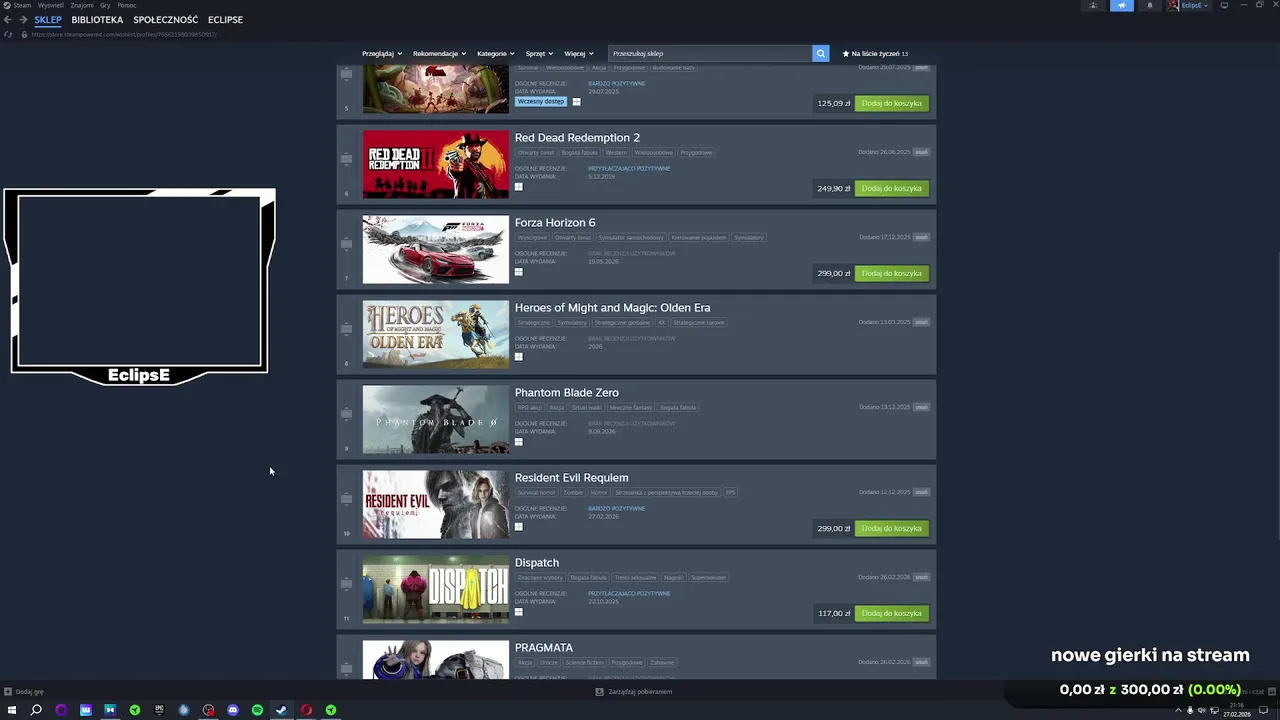Click the Western tag on Red Dead Redemption 2
Image resolution: width=1280 pixels, height=720 pixels.
(616, 153)
